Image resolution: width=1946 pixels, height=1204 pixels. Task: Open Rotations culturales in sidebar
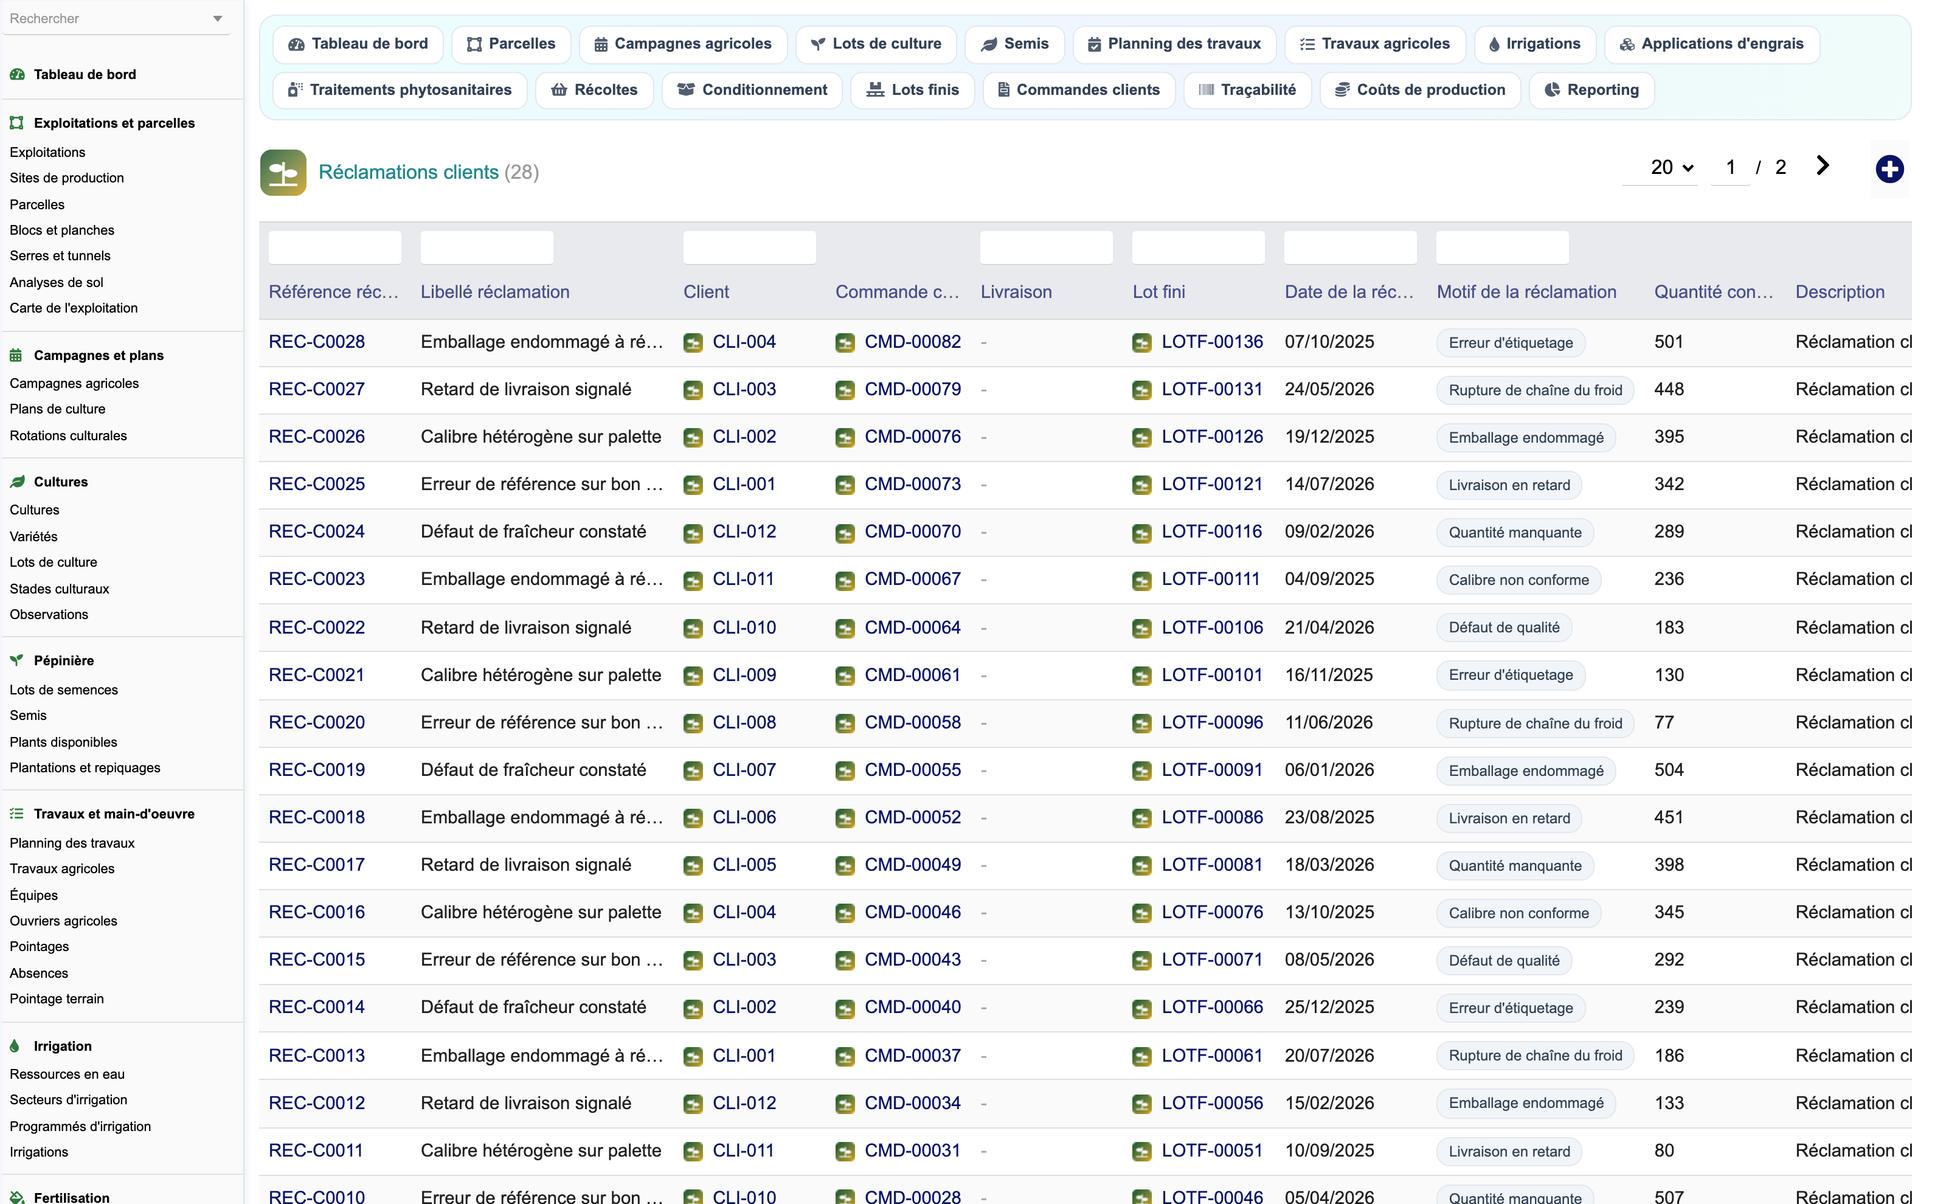pyautogui.click(x=68, y=436)
